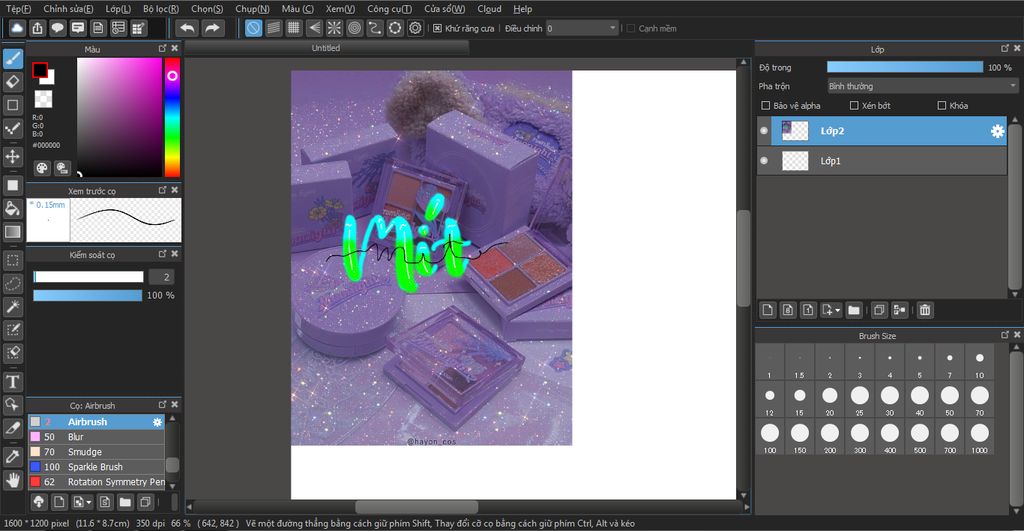Hide the Lớp2 layer
Screen dimensions: 1024x531
click(x=764, y=131)
